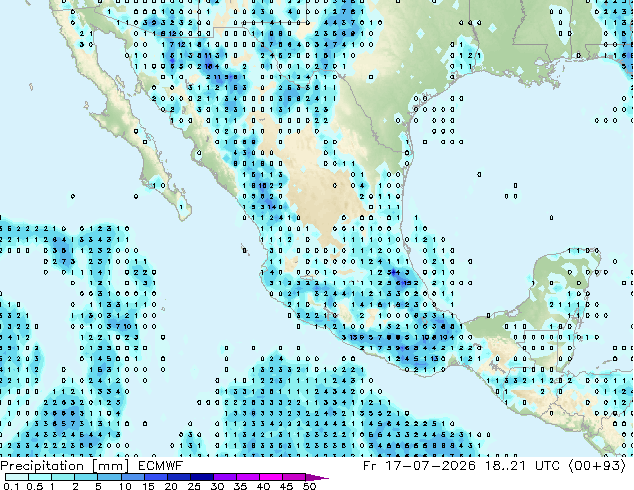Click the legend value '40'
The width and height of the screenshot is (634, 490).
pos(263,486)
